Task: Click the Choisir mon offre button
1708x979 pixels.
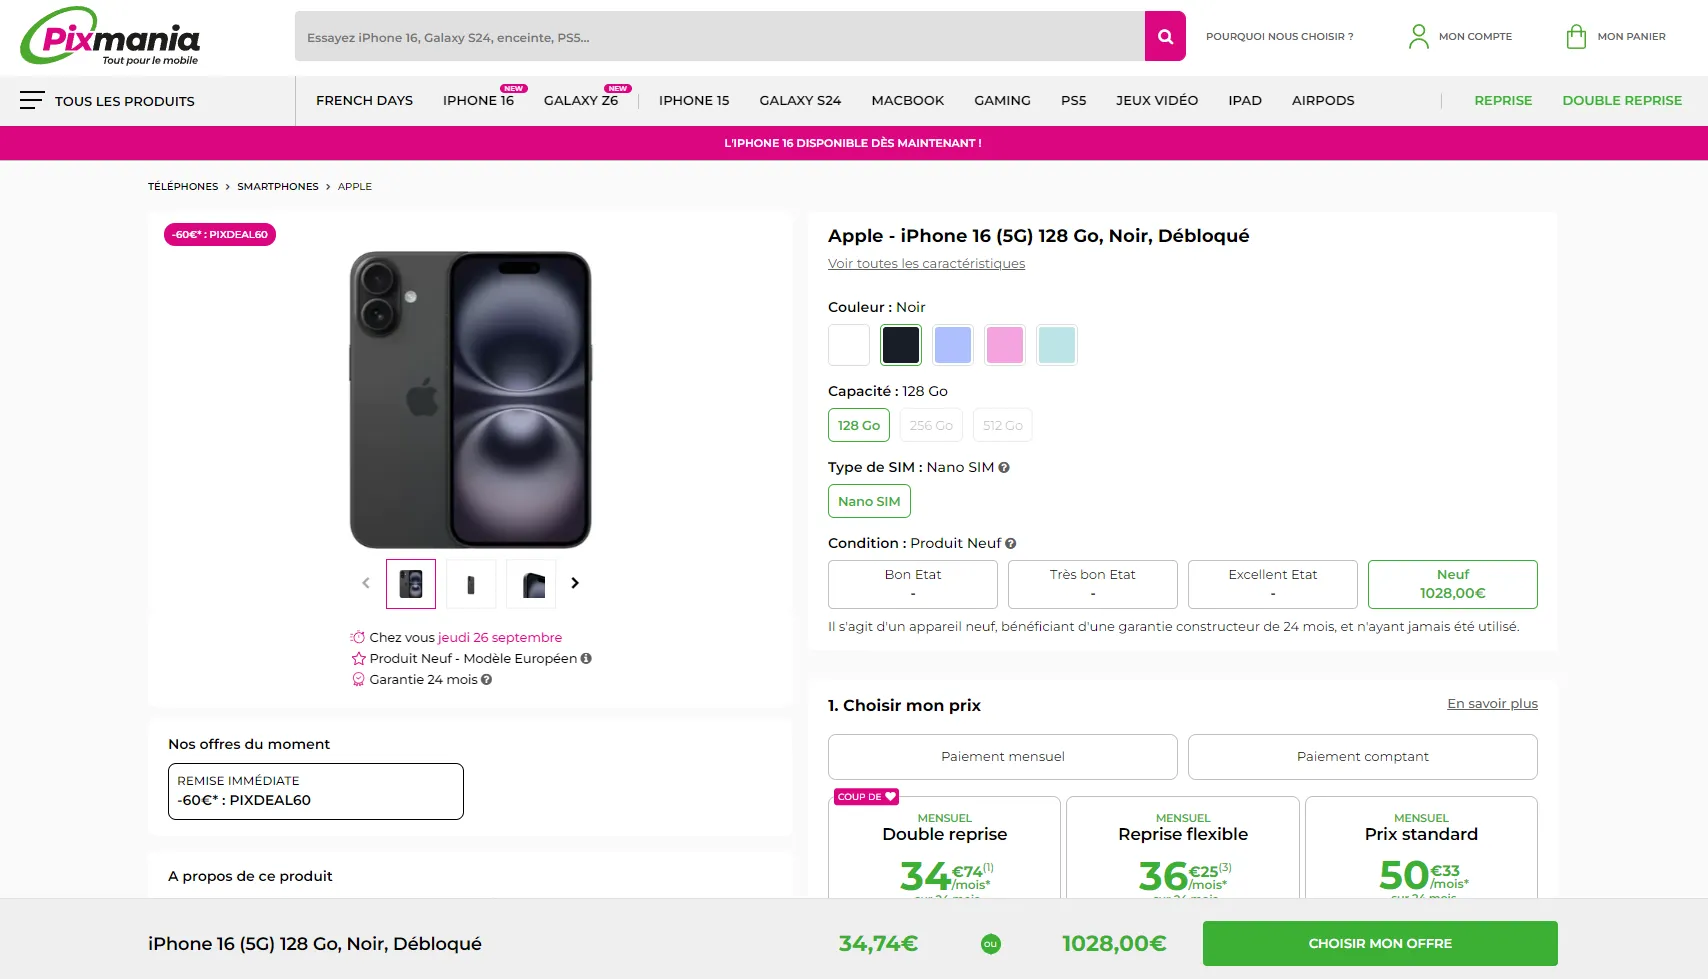Action: pyautogui.click(x=1379, y=943)
